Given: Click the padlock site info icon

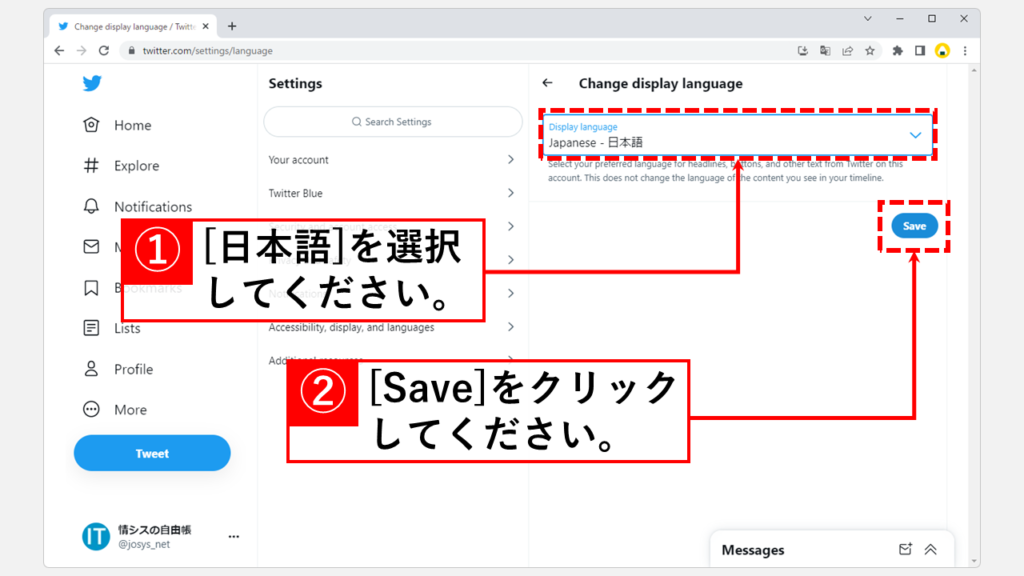Looking at the screenshot, I should click(131, 50).
